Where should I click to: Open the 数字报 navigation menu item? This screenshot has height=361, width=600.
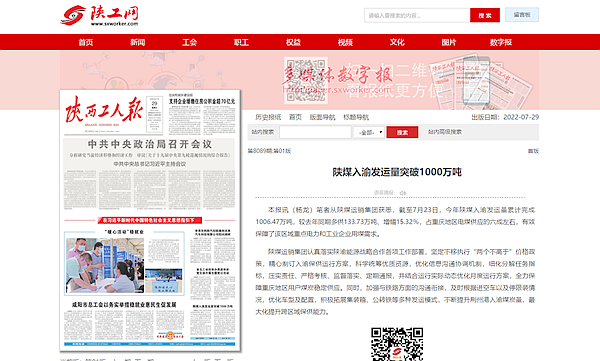tap(501, 42)
